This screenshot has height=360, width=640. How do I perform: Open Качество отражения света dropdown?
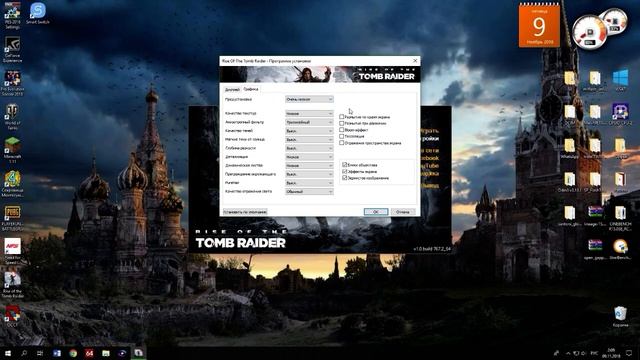309,191
